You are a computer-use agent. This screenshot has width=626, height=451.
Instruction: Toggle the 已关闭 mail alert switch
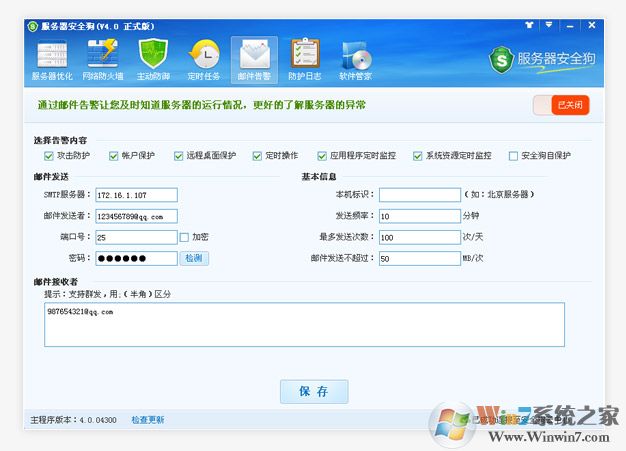click(x=561, y=105)
